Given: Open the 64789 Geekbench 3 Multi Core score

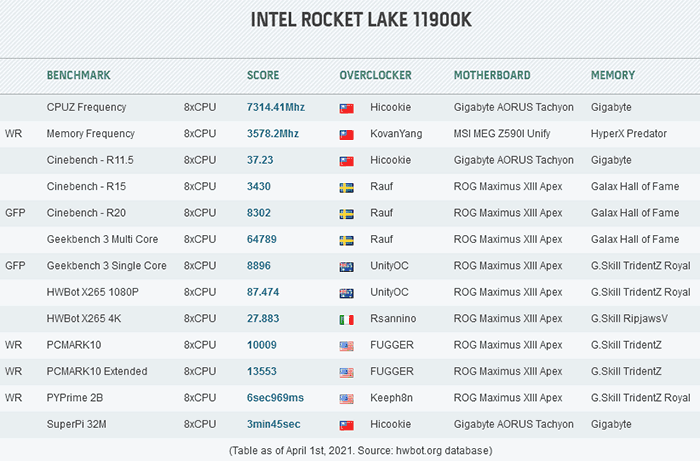Looking at the screenshot, I should point(262,239).
